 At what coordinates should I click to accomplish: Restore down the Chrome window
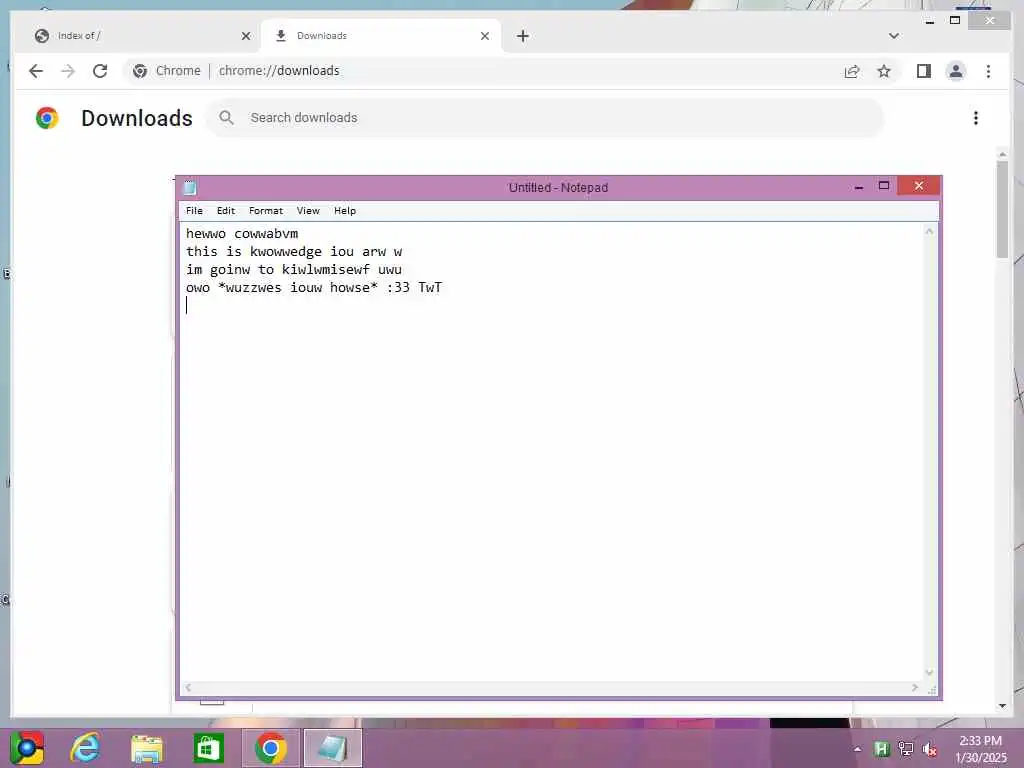point(955,21)
